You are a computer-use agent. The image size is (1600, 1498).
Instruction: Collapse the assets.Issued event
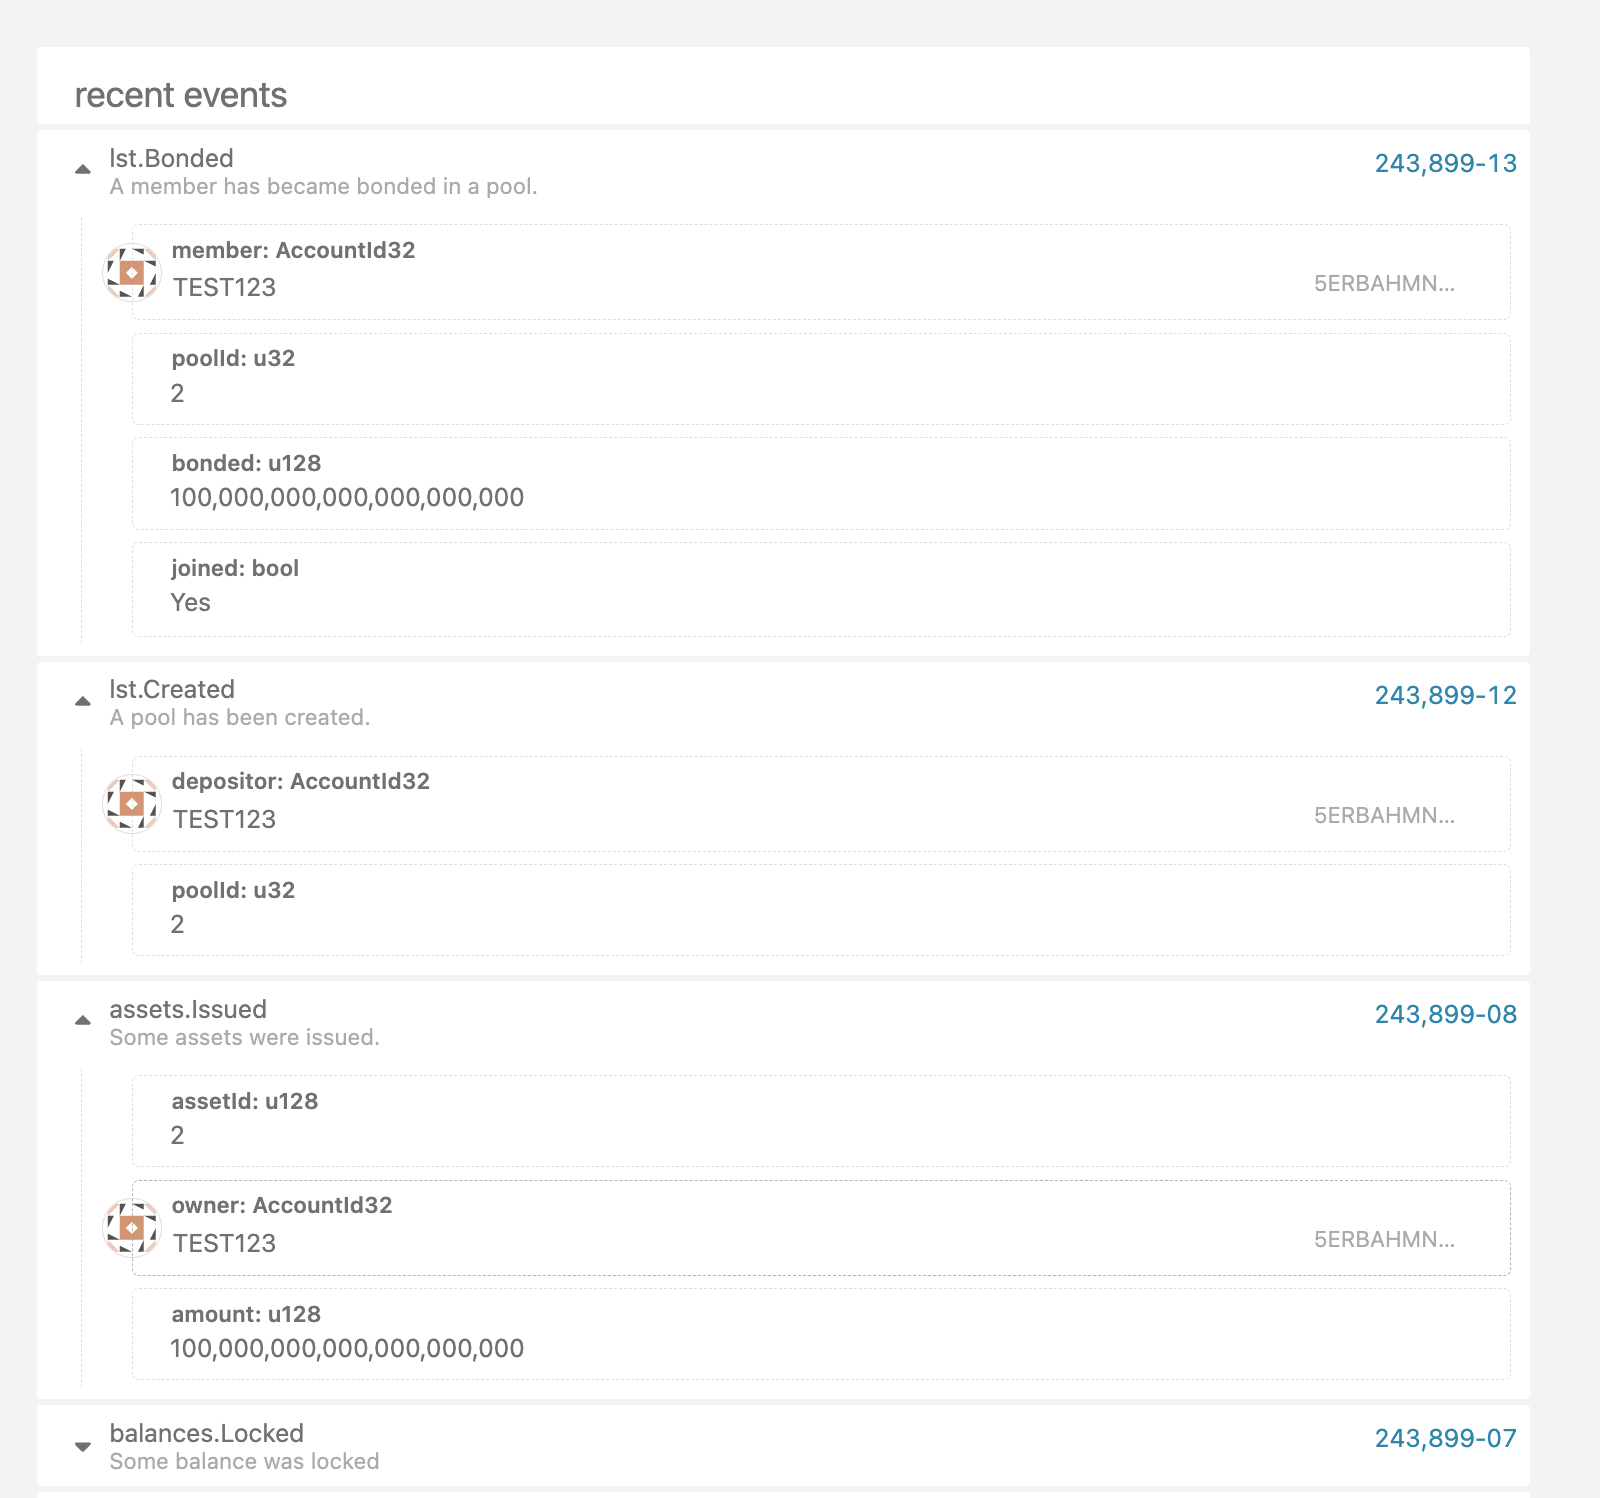(84, 1020)
